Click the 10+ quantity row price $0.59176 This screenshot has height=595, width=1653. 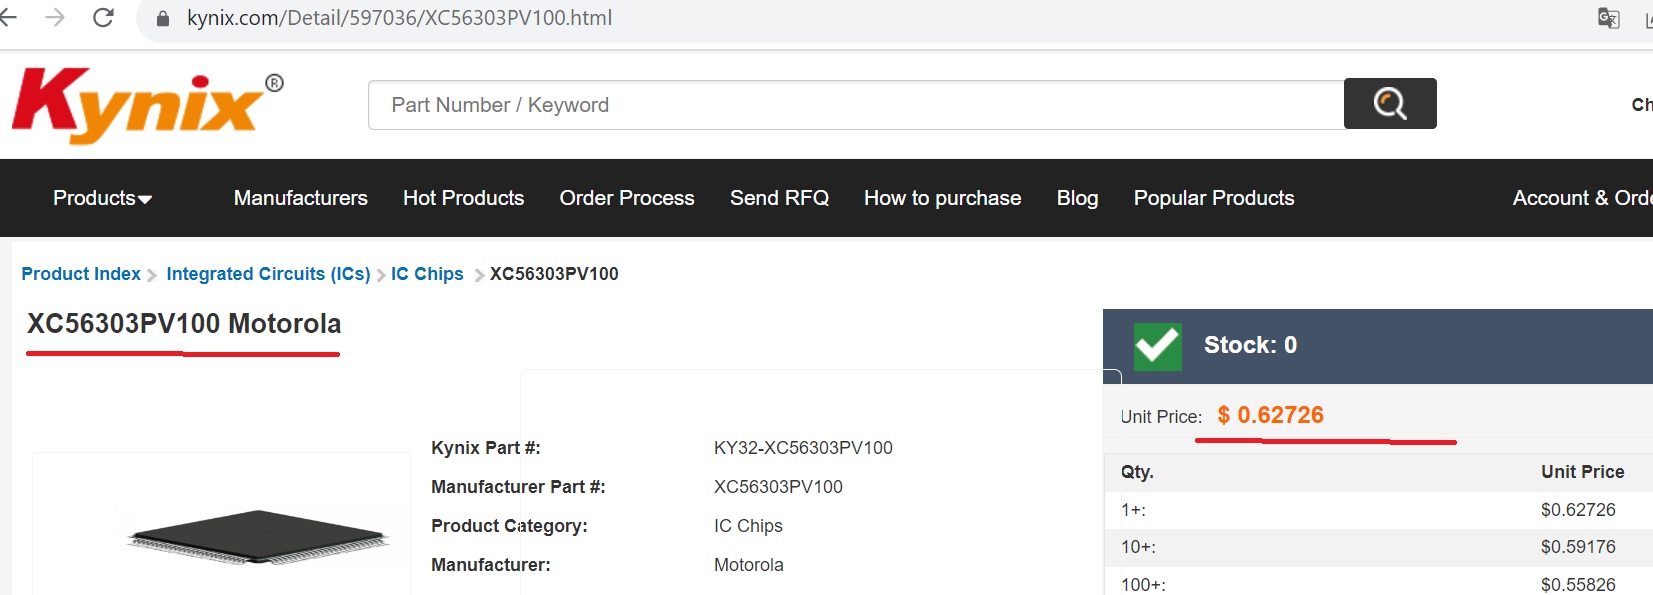pos(1578,547)
